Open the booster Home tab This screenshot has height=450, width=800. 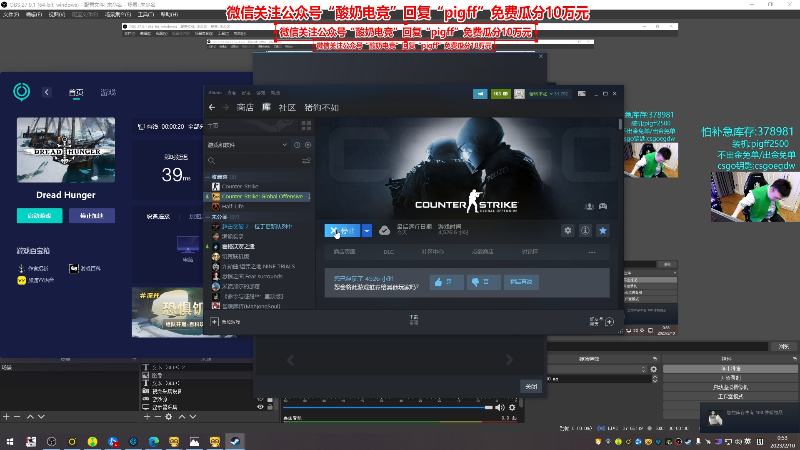click(x=76, y=92)
